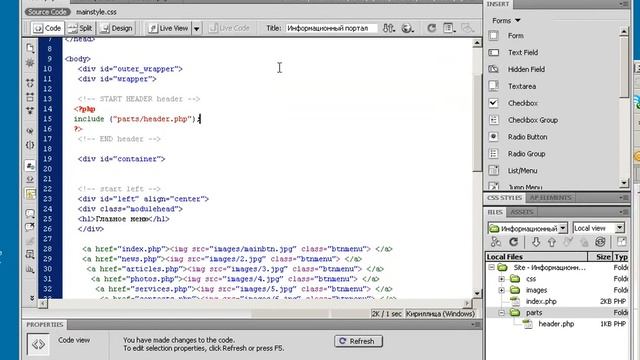Click Put Files up arrow icon

(x=552, y=242)
